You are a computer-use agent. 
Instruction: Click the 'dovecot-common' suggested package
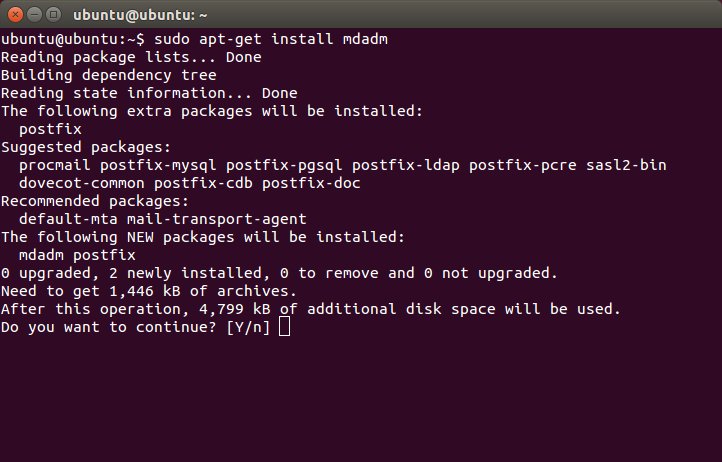tap(82, 183)
